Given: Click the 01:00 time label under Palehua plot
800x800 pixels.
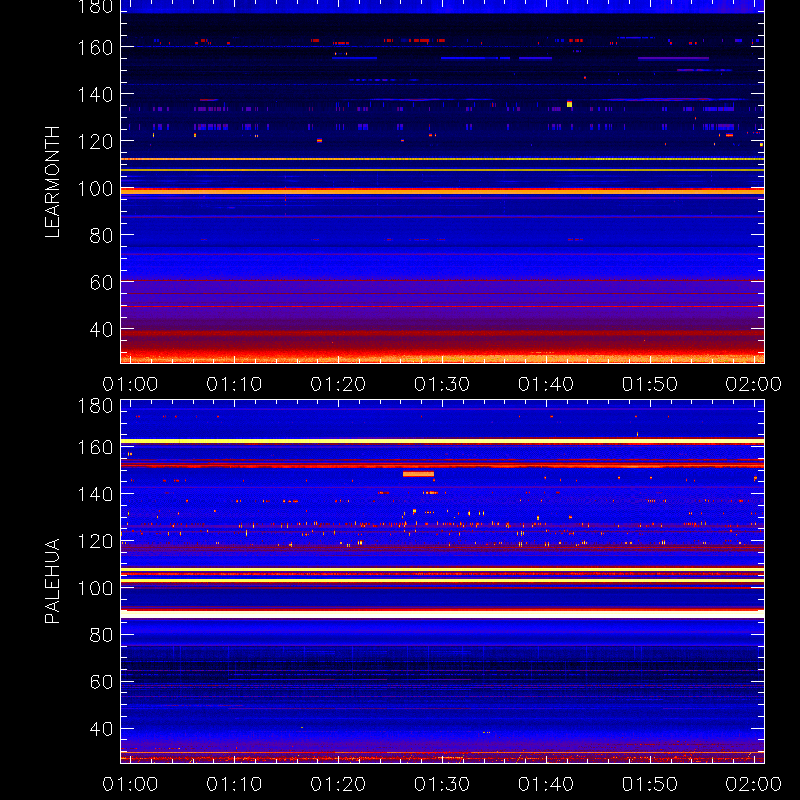Looking at the screenshot, I should point(130,784).
